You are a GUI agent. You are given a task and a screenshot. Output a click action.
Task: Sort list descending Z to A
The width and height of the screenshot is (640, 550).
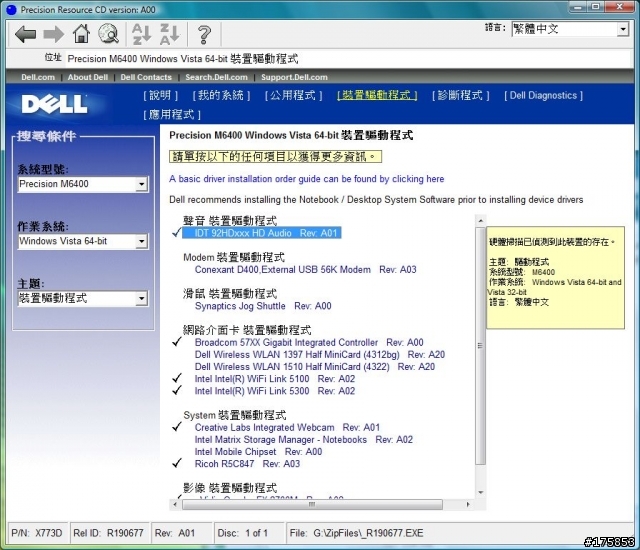pos(169,34)
